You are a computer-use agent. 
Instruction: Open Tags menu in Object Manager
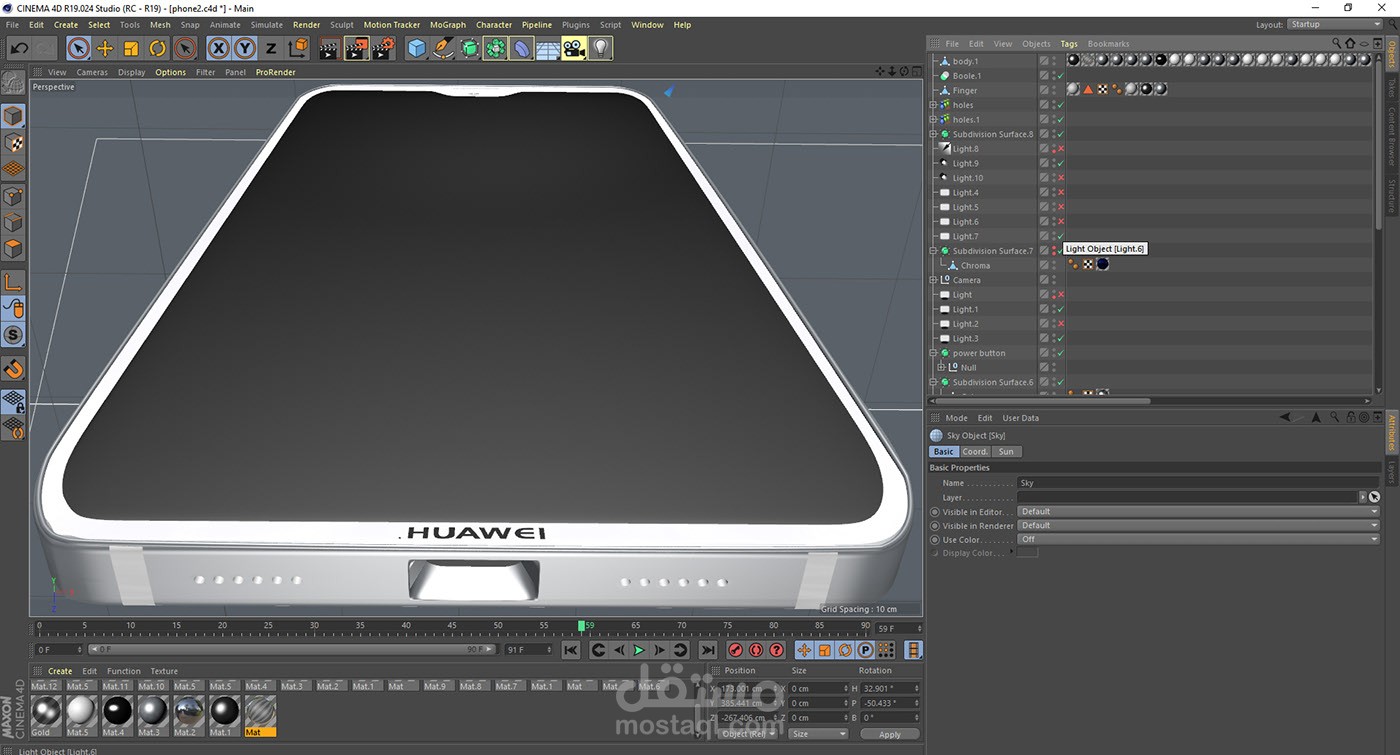tap(1069, 44)
